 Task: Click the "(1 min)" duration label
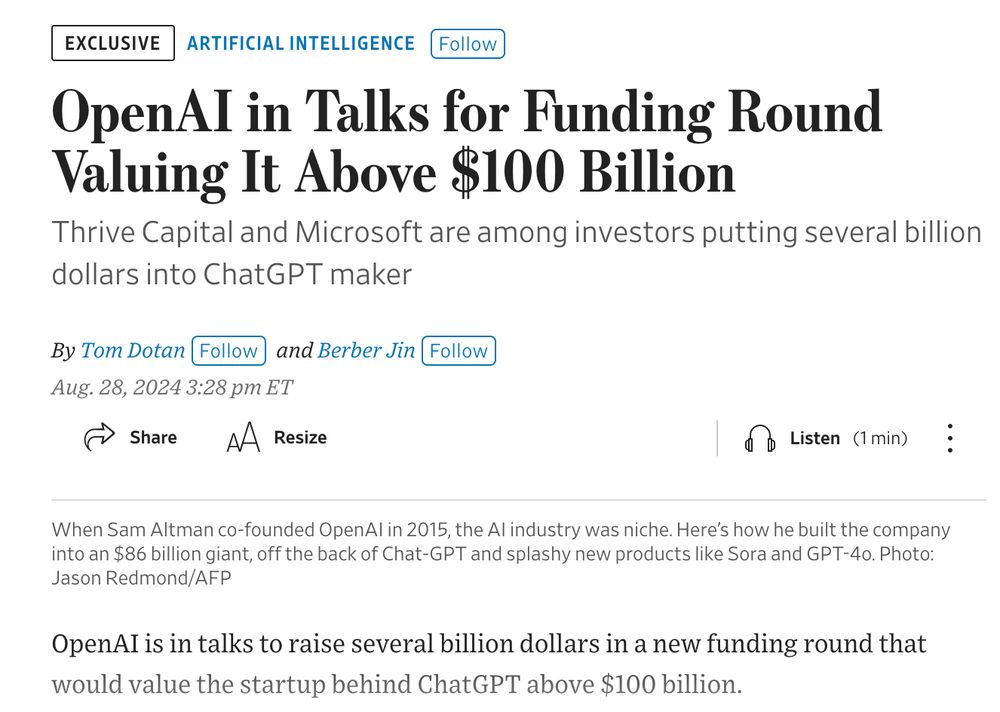880,438
